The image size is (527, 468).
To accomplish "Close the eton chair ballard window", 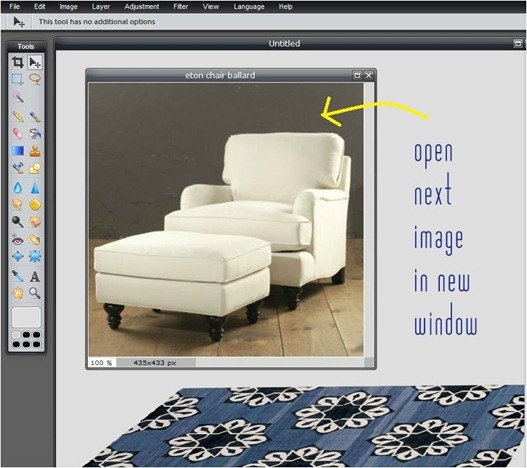I will tap(368, 75).
